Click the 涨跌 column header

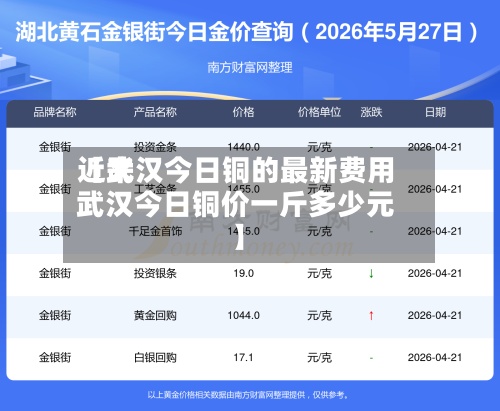[371, 112]
